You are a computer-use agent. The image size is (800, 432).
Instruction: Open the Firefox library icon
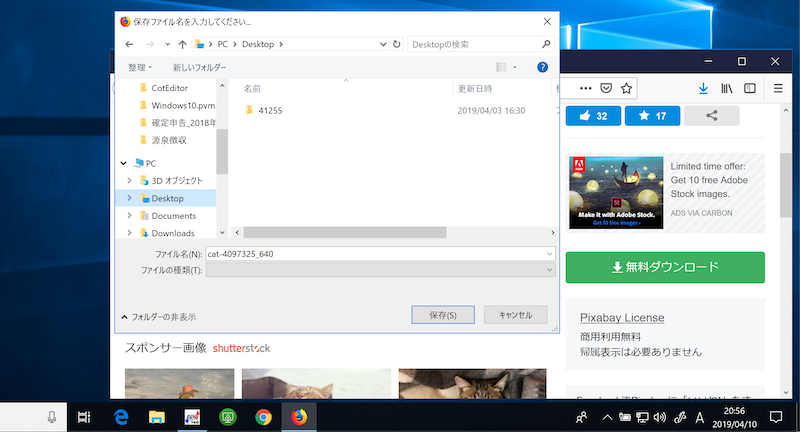tap(729, 88)
